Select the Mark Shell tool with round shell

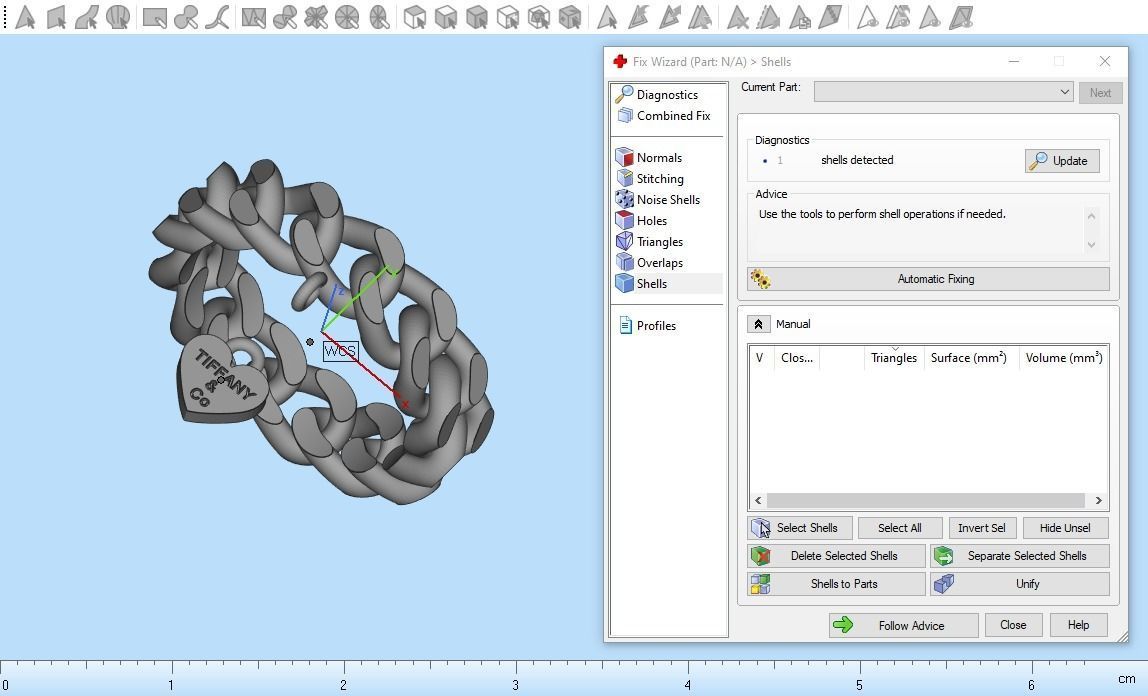(117, 17)
